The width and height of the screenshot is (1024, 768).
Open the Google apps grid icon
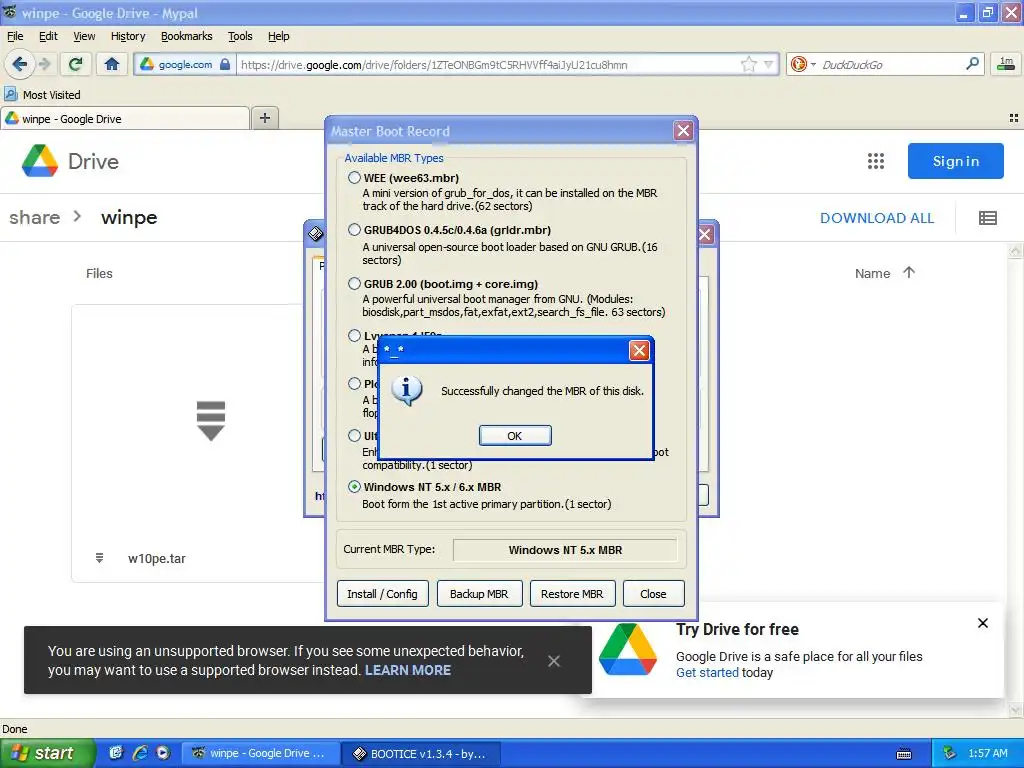tap(876, 161)
